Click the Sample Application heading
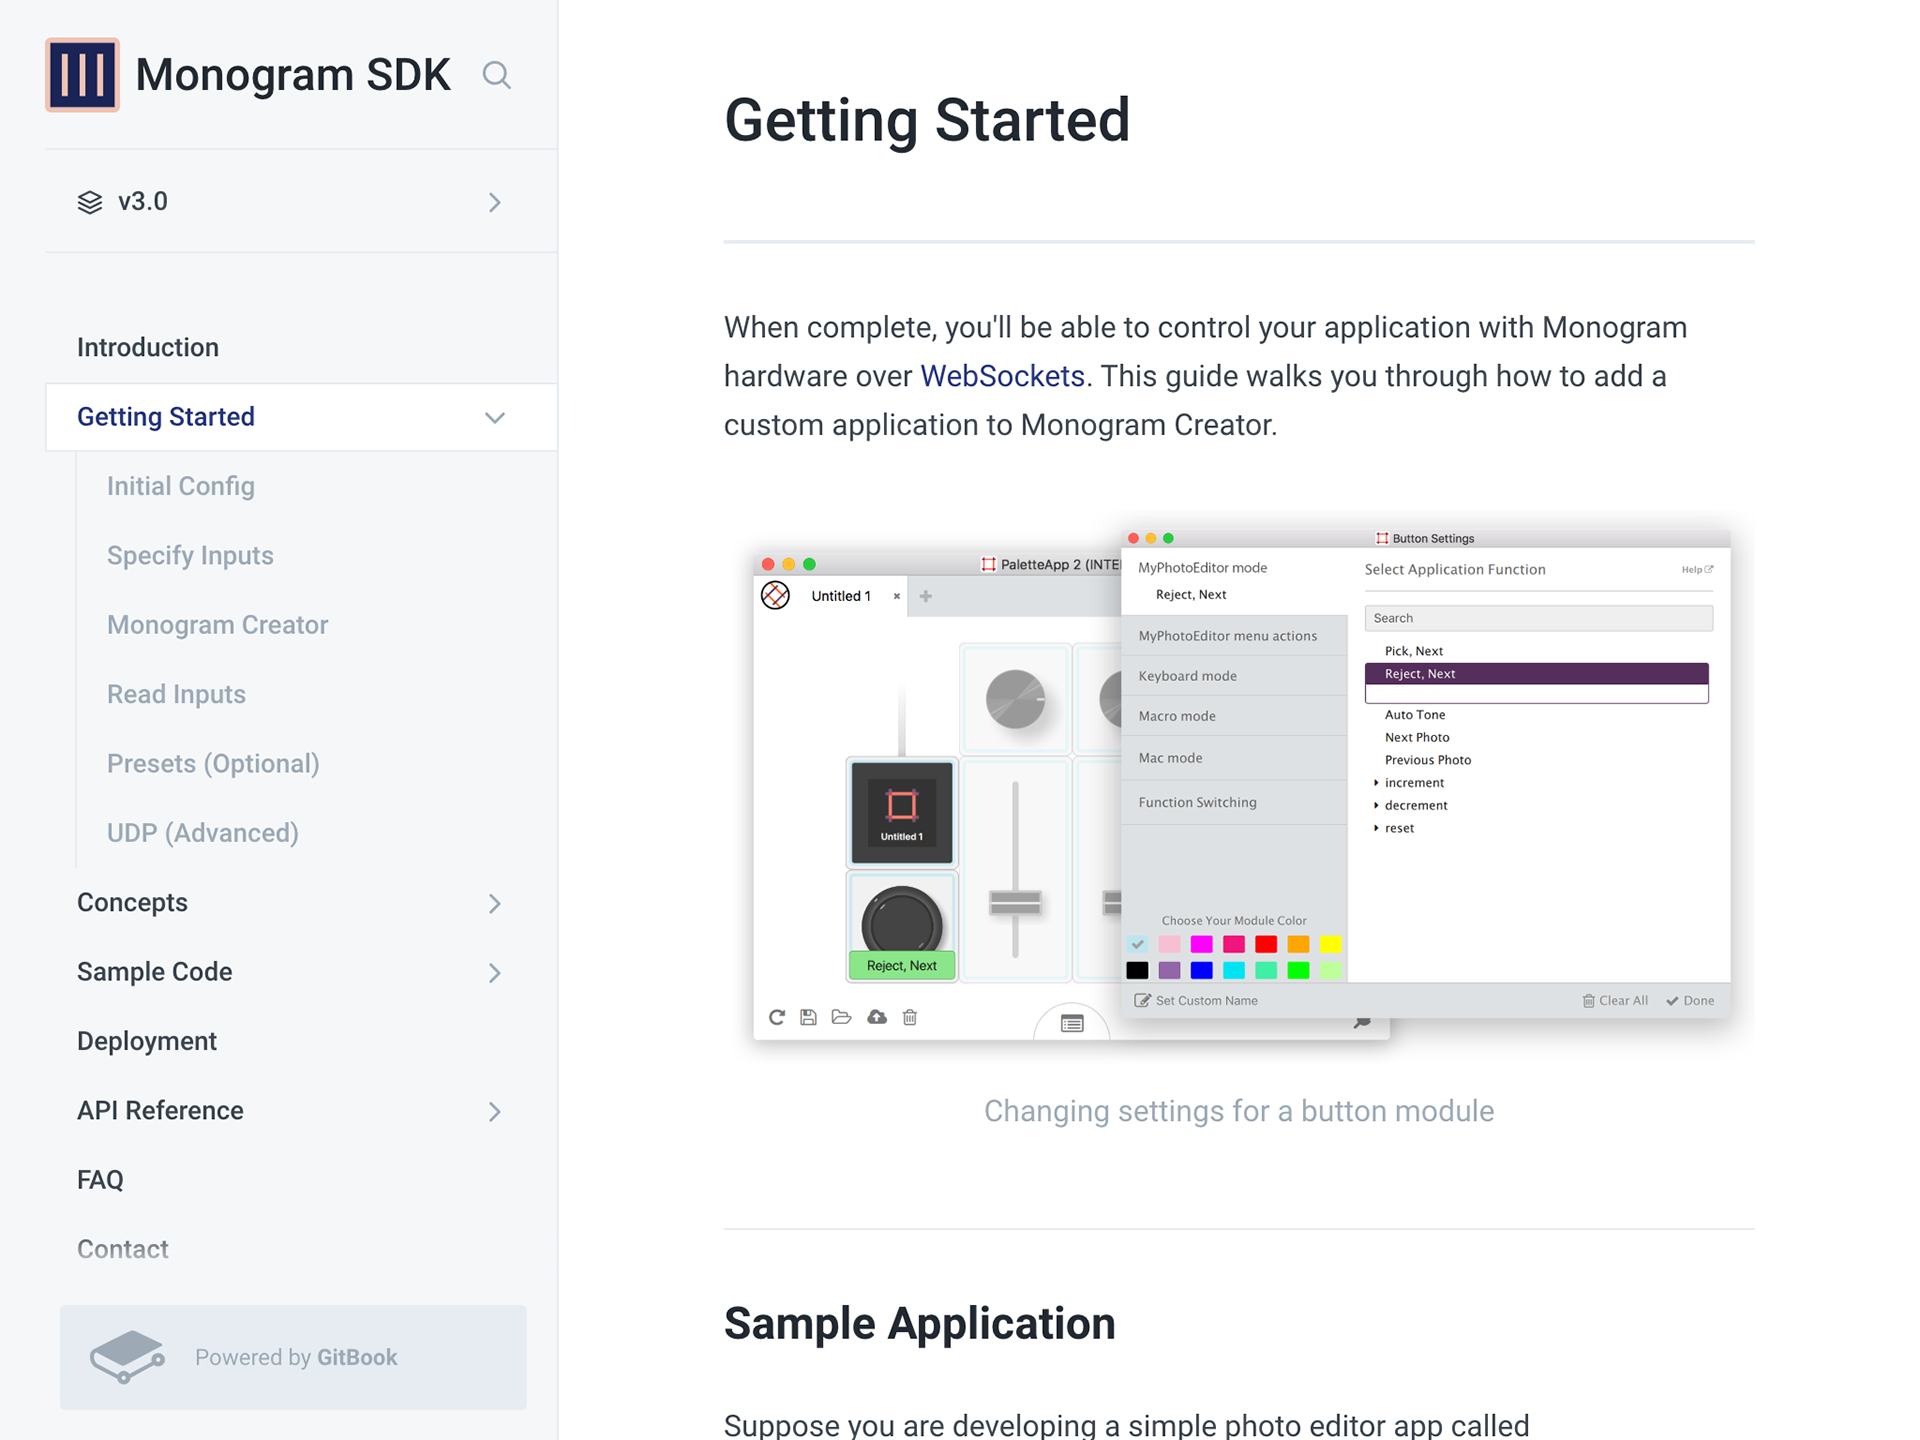Viewport: 1920px width, 1440px height. tap(920, 1323)
